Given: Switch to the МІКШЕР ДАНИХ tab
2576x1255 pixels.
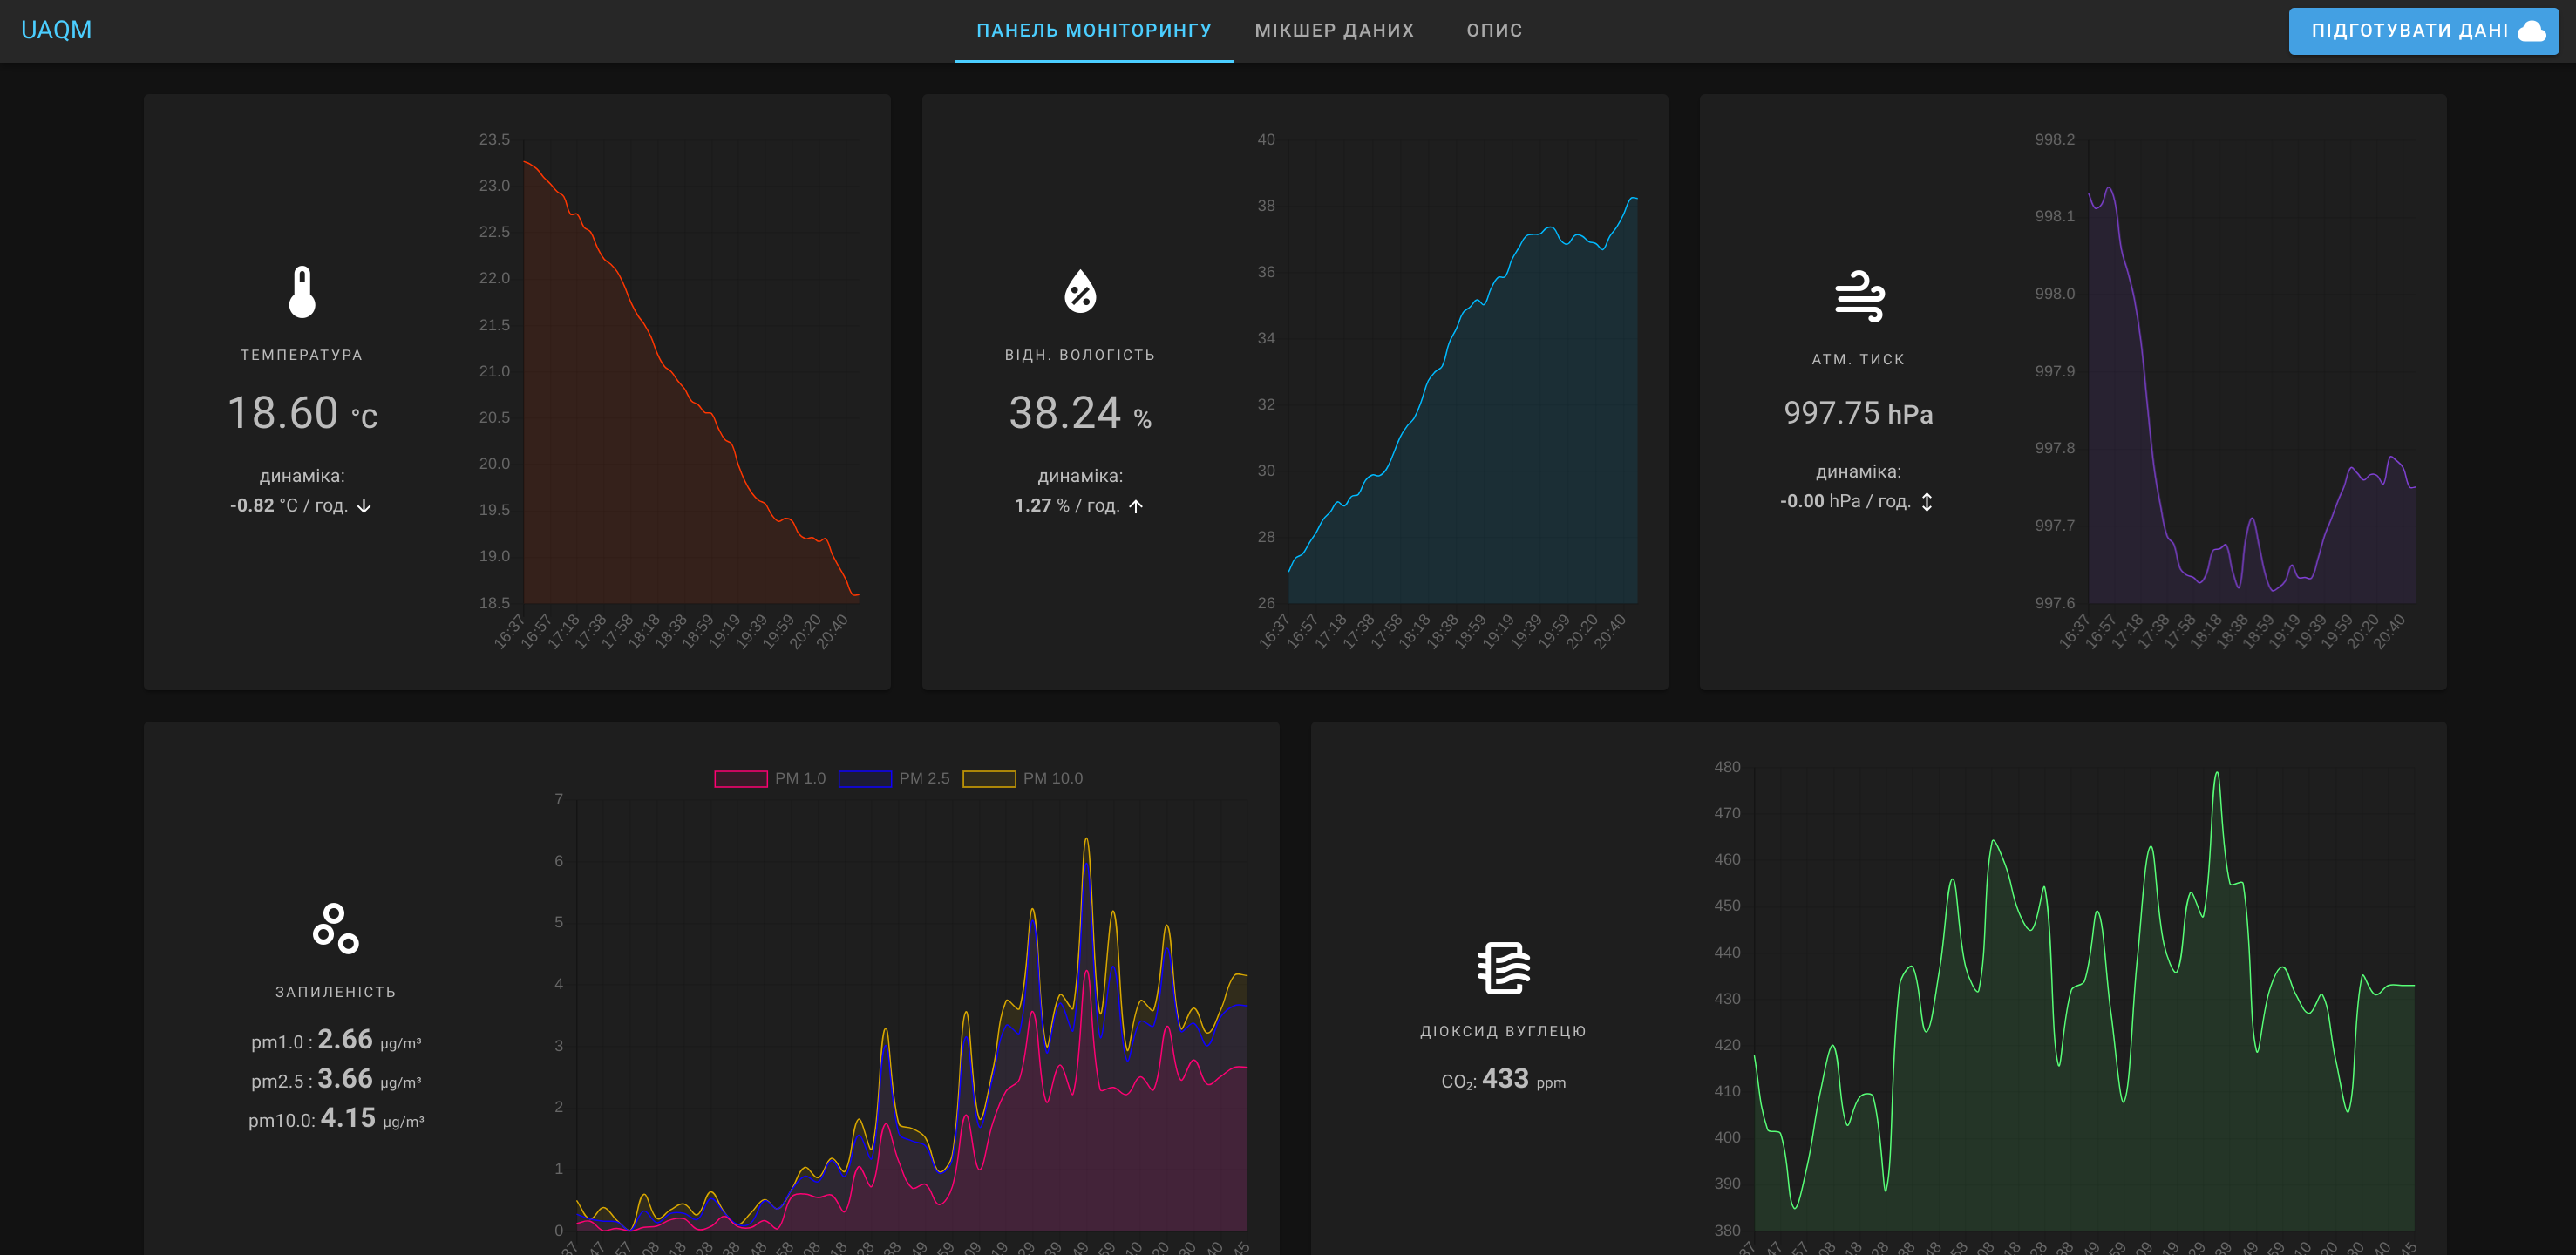Looking at the screenshot, I should pos(1334,30).
